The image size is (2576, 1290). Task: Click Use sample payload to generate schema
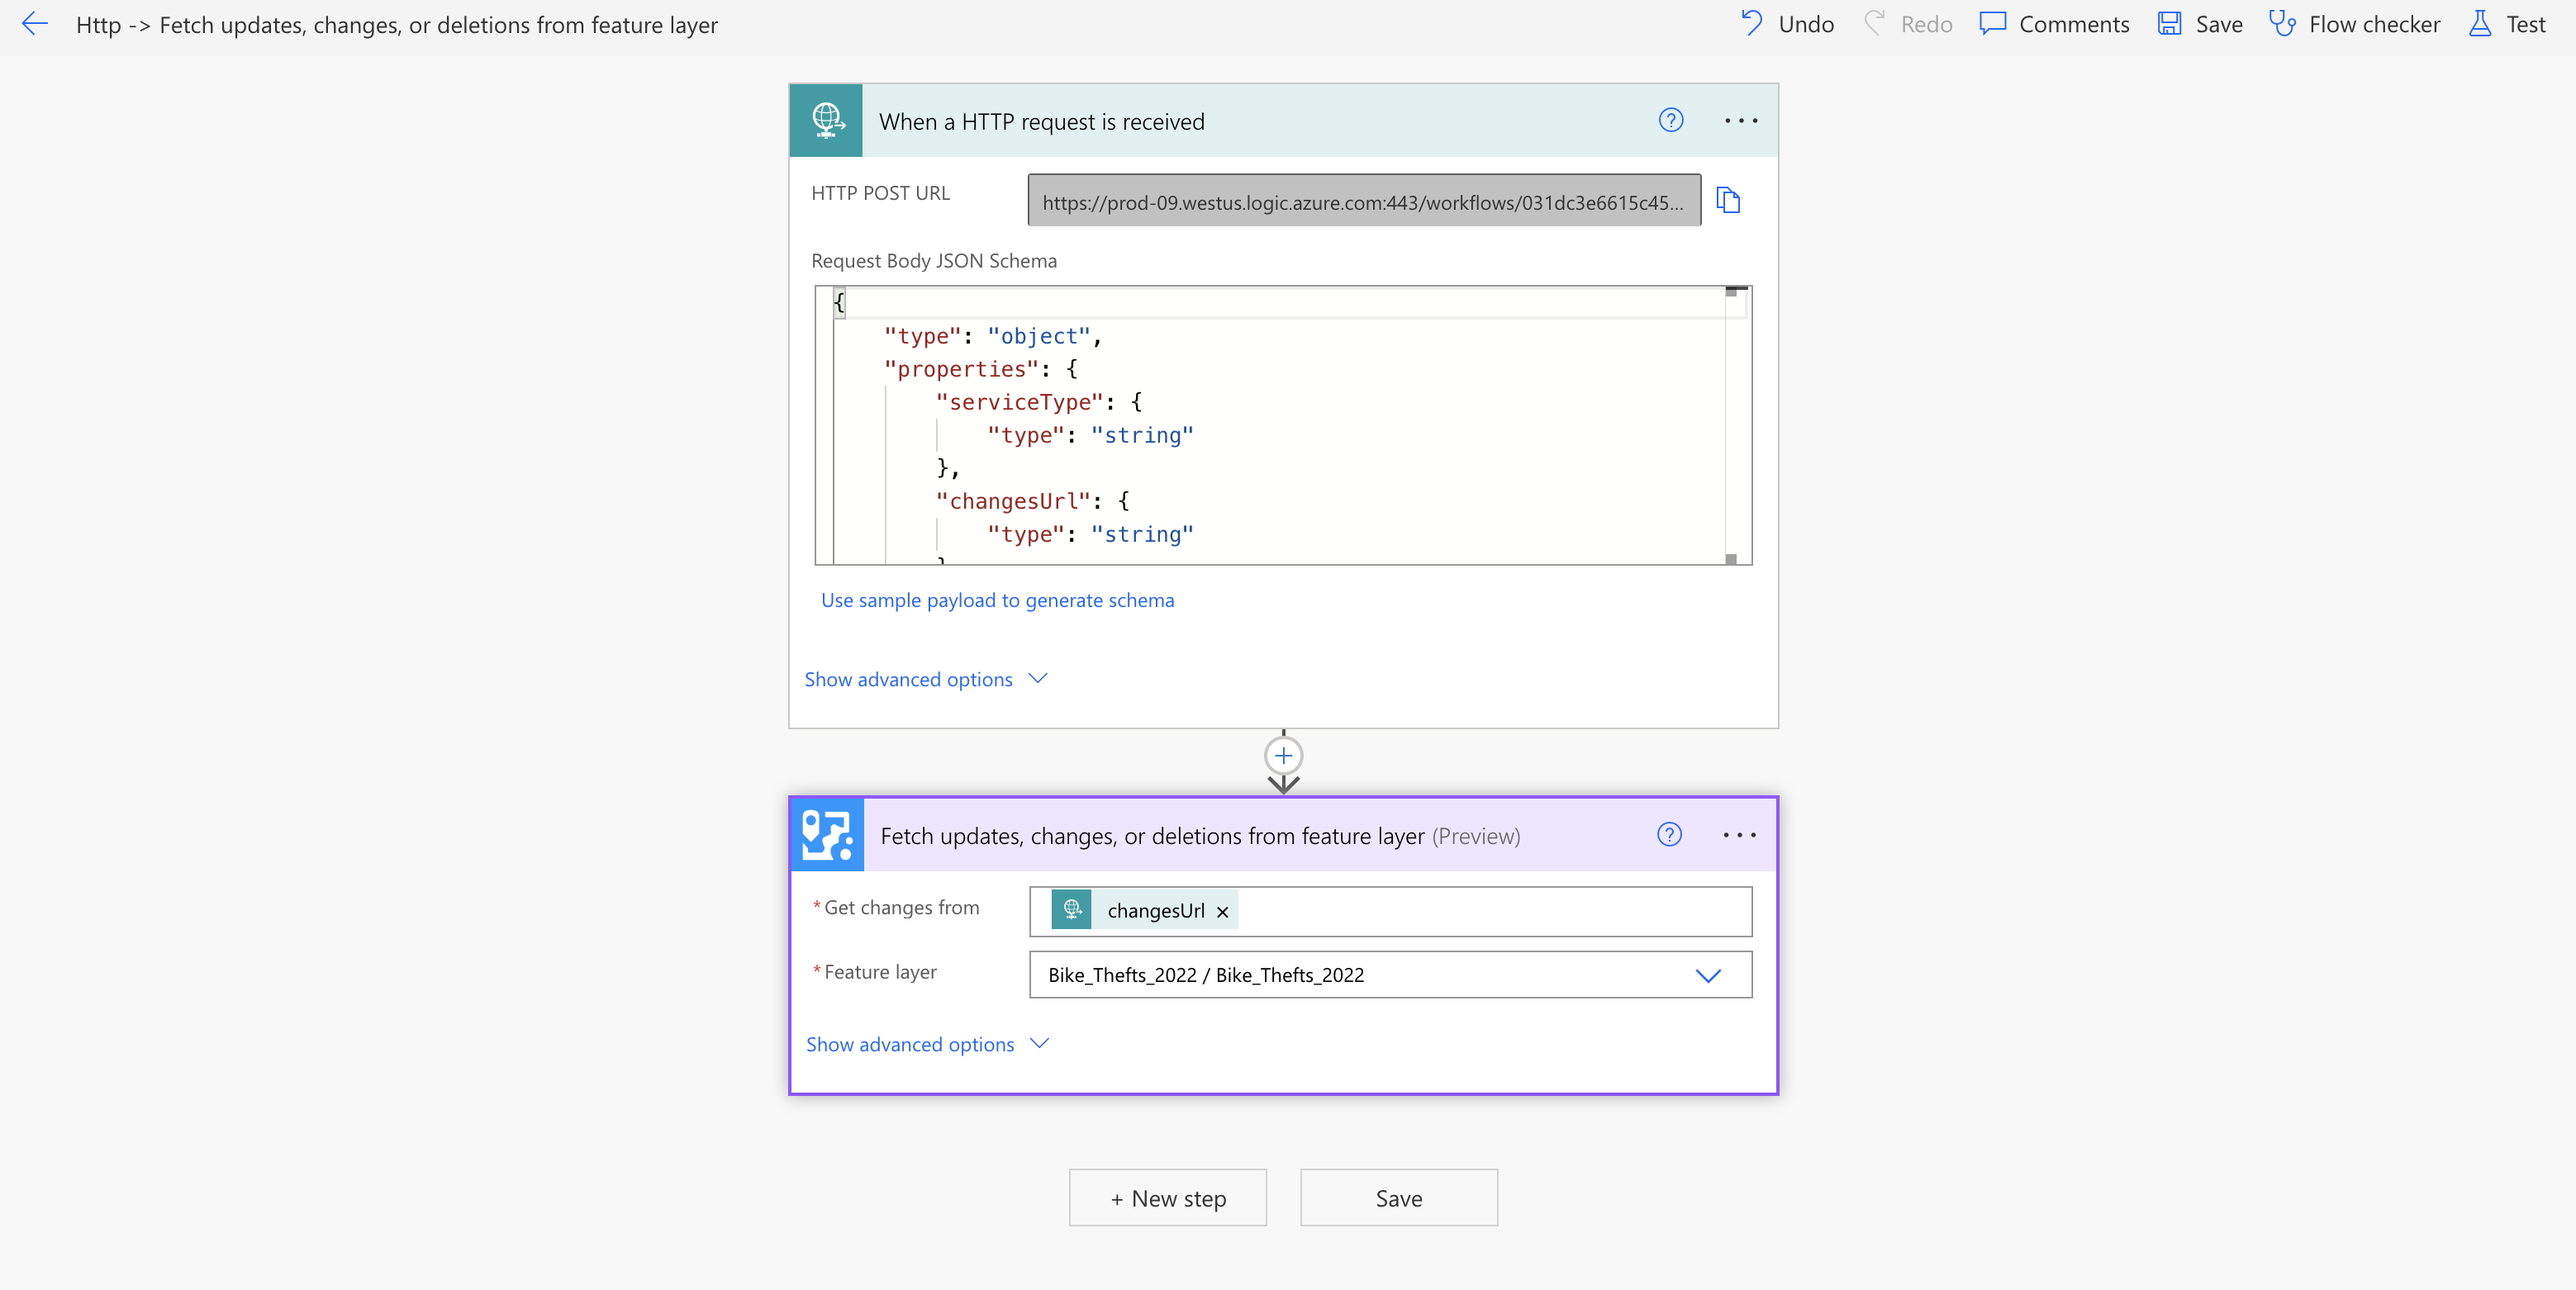(x=997, y=600)
